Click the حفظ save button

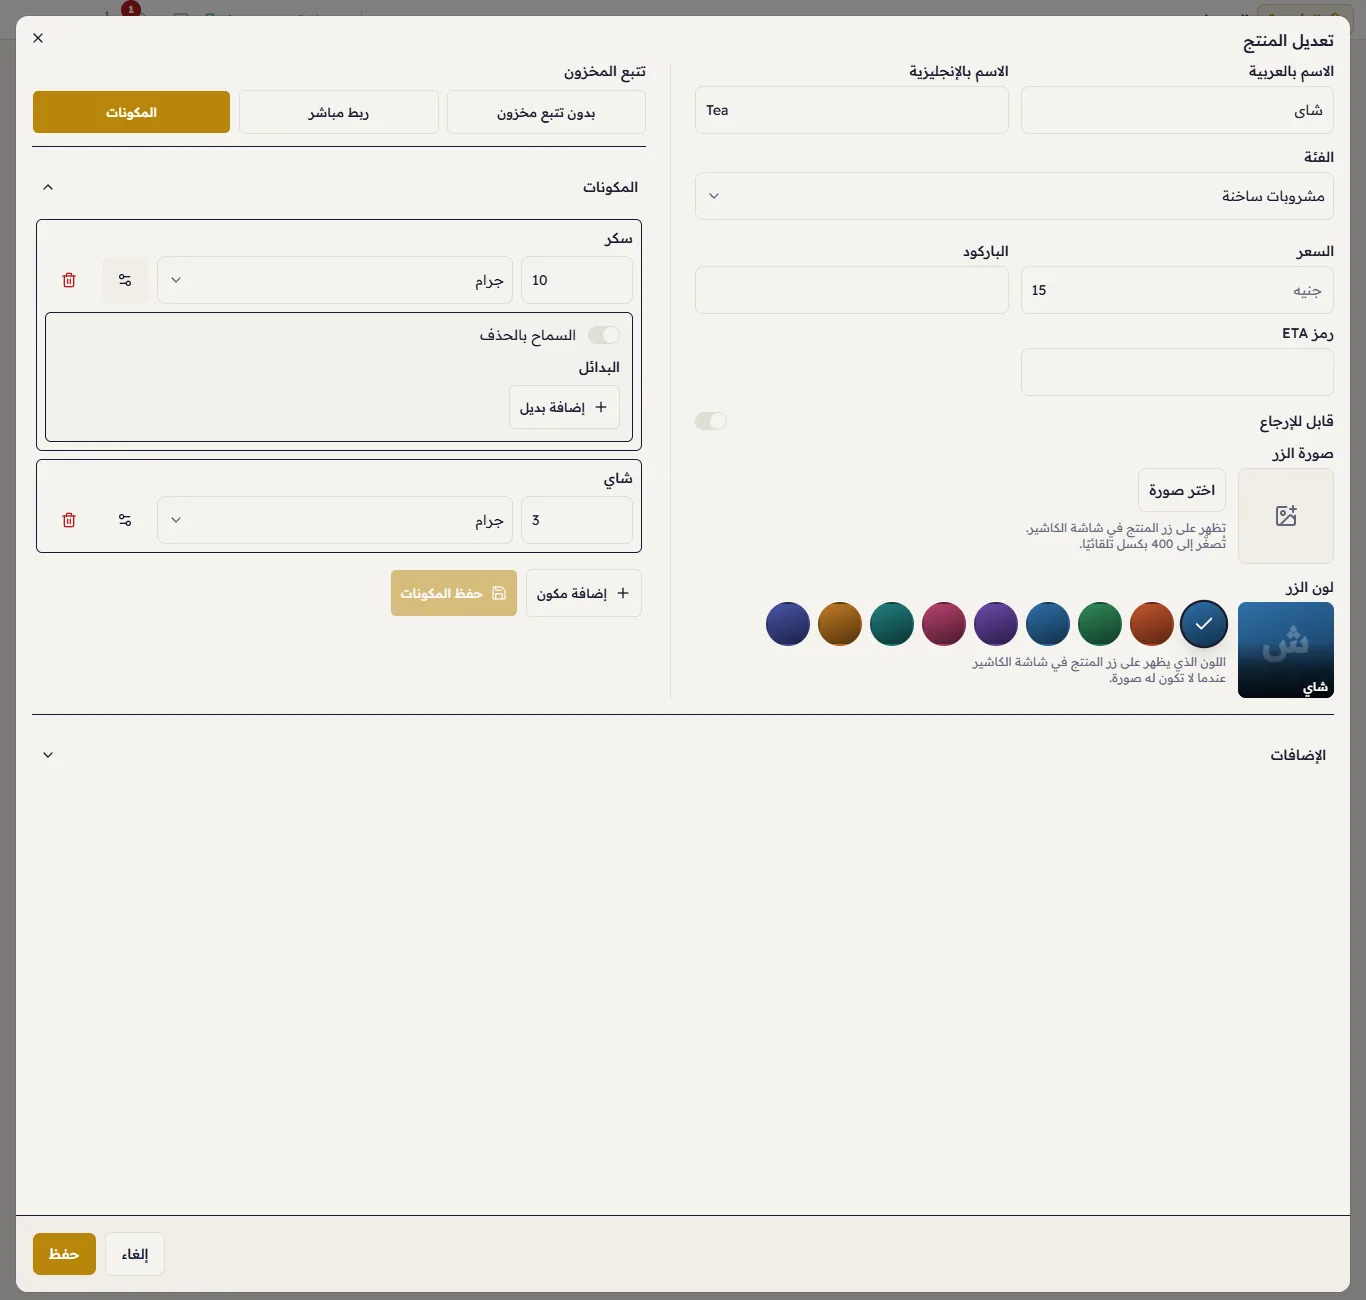(64, 1254)
